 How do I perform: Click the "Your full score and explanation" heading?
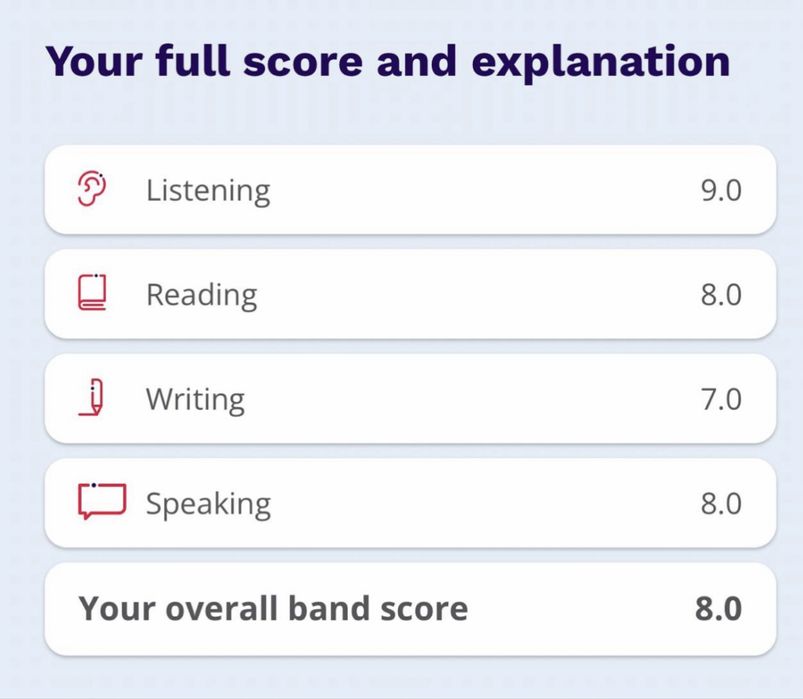click(388, 61)
